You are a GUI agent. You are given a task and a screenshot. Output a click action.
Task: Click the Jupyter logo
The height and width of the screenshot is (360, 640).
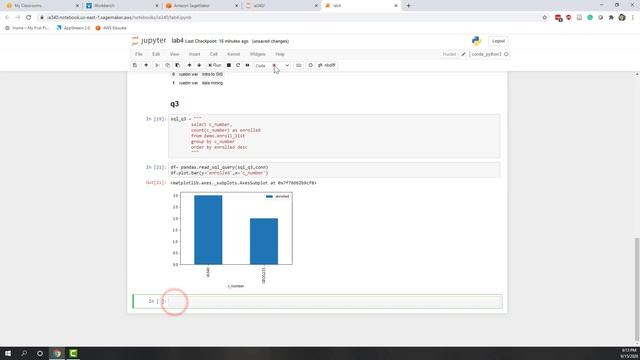click(x=149, y=40)
